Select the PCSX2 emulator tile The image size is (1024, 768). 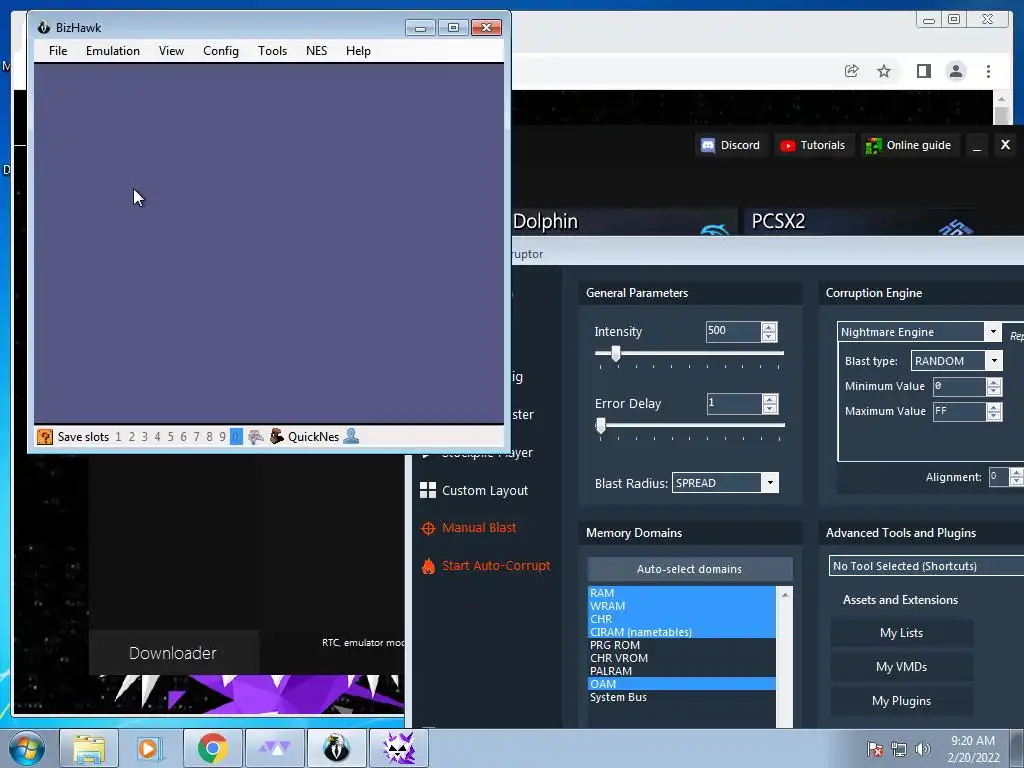click(862, 222)
